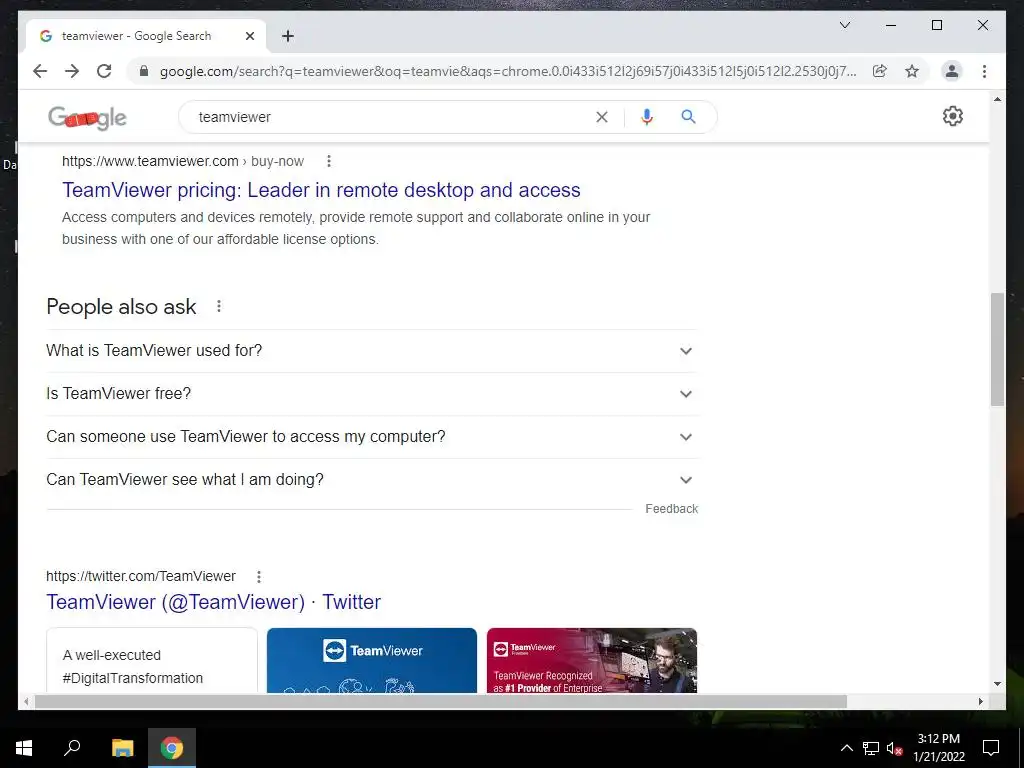Focus the Google search input field
This screenshot has width=1024, height=768.
tap(392, 117)
